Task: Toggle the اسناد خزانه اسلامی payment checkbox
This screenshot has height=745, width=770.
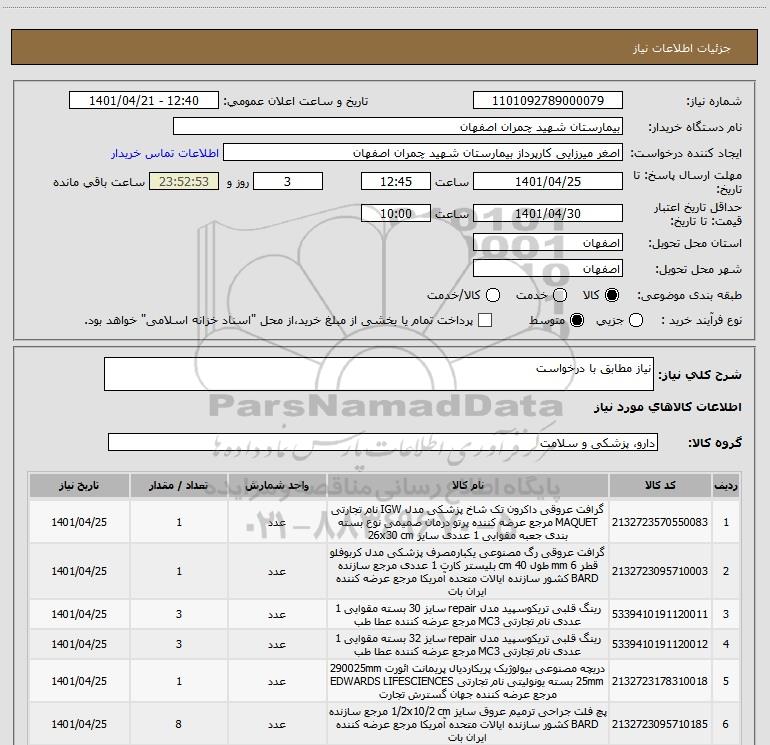Action: [485, 320]
